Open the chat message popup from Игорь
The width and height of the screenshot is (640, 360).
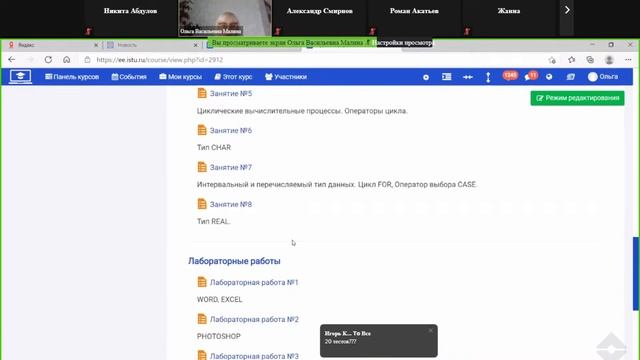point(378,341)
